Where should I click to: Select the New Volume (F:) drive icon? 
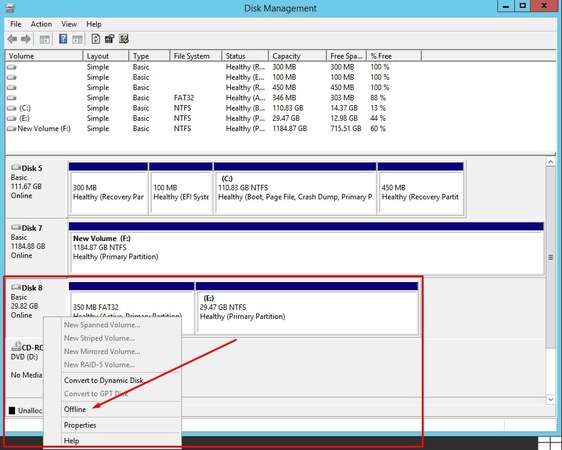11,129
